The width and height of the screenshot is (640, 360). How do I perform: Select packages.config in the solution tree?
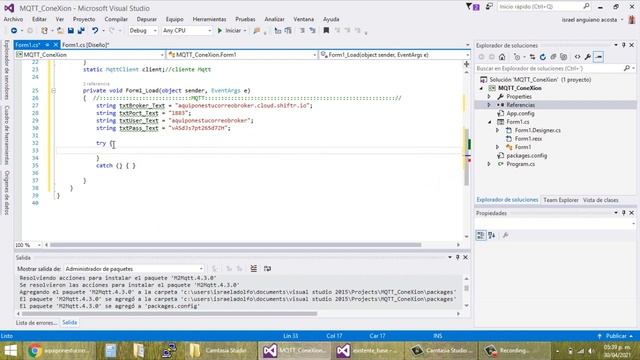click(527, 156)
